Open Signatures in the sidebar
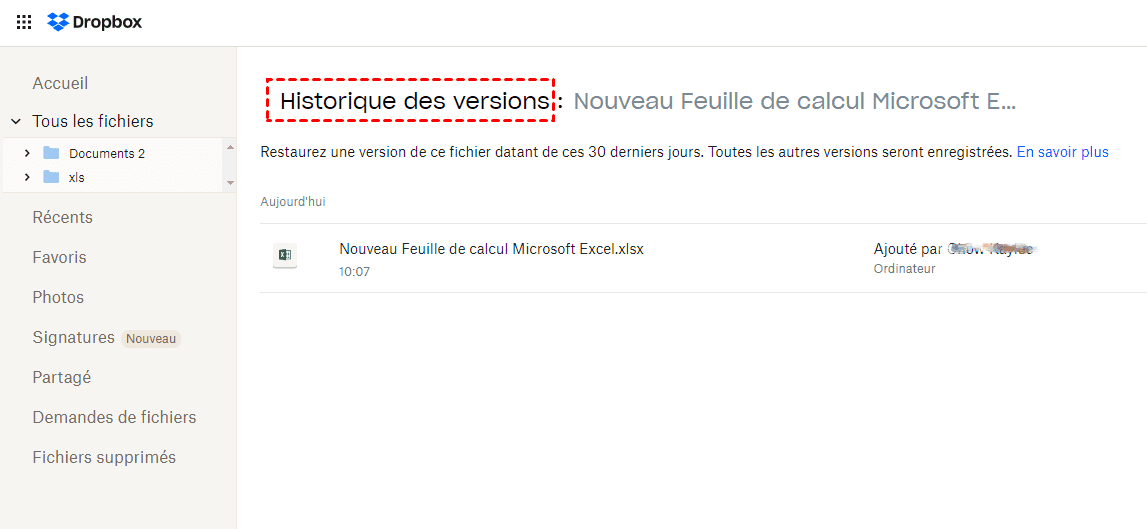 [73, 338]
